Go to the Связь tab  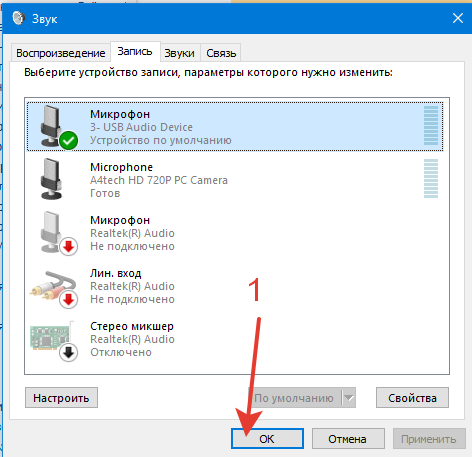221,53
